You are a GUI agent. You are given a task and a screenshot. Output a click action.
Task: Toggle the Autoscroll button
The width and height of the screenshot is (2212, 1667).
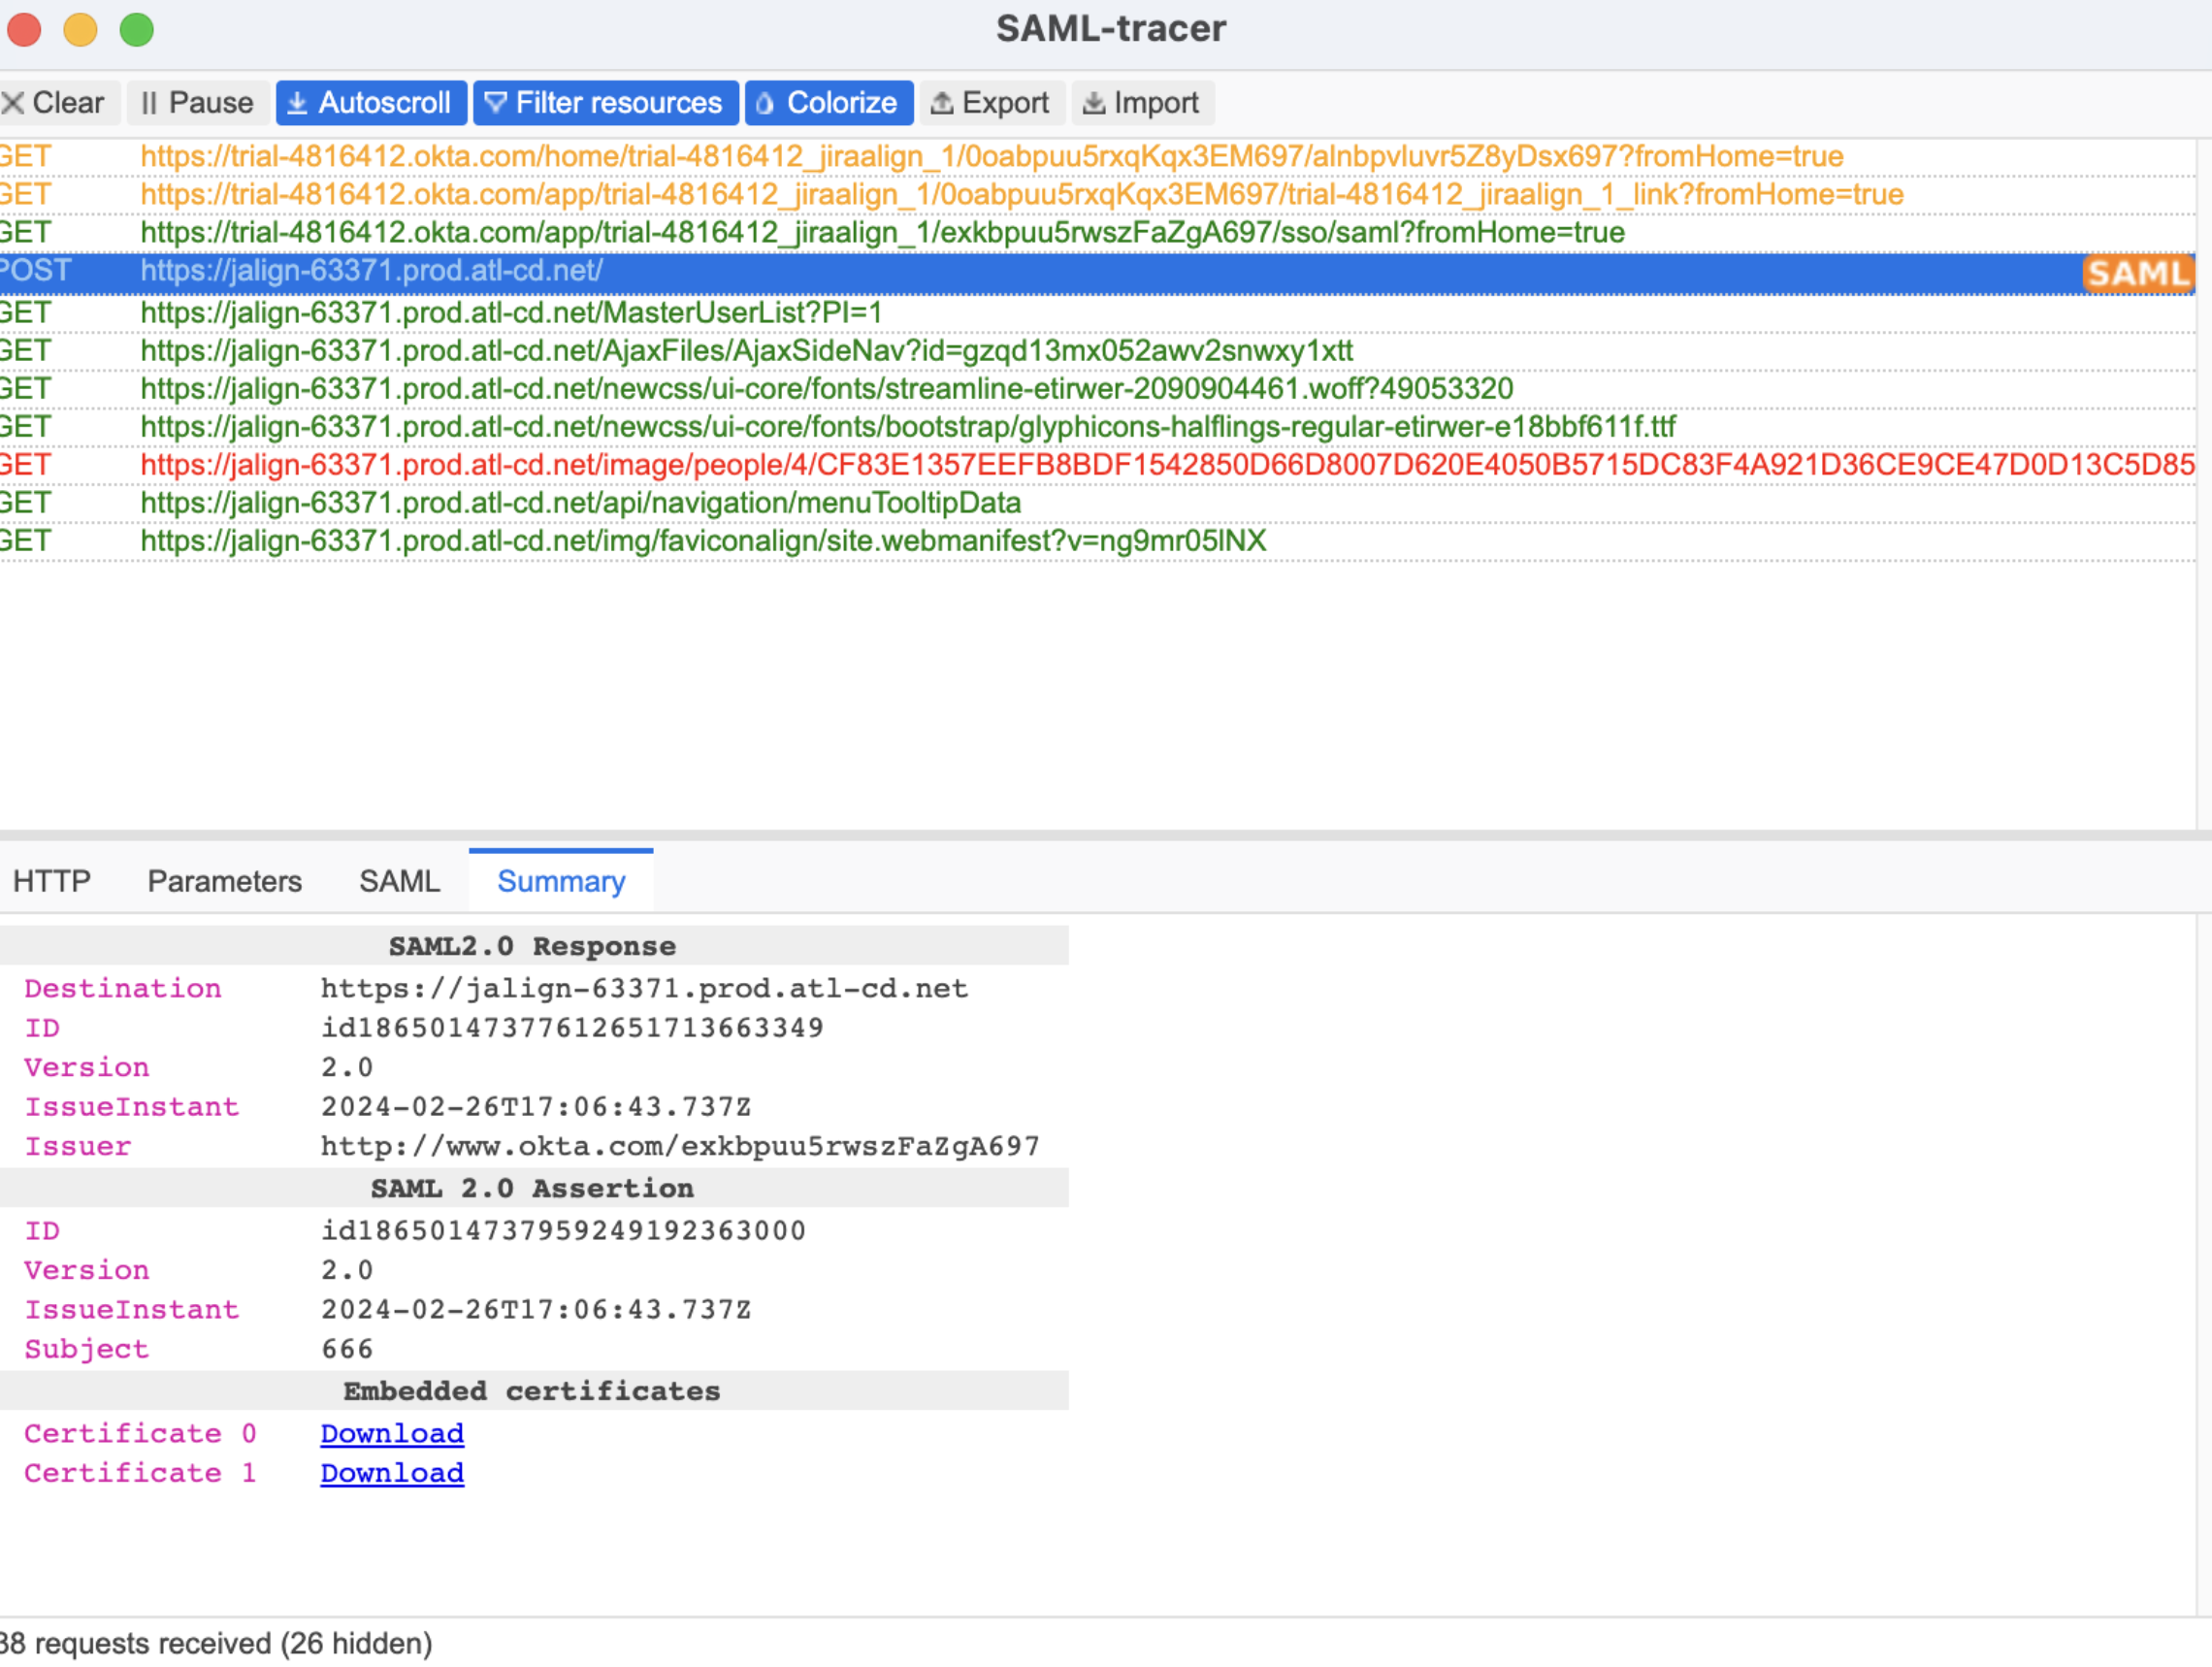pyautogui.click(x=370, y=103)
